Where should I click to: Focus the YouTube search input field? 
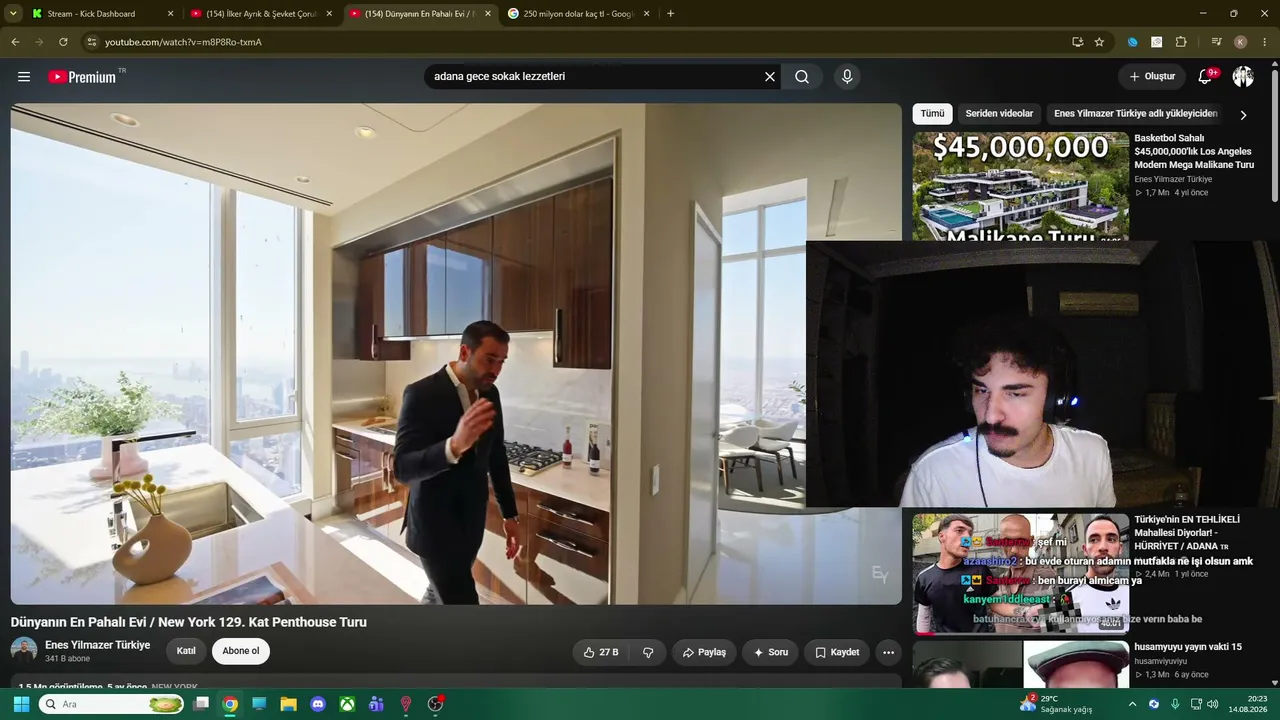pos(595,77)
